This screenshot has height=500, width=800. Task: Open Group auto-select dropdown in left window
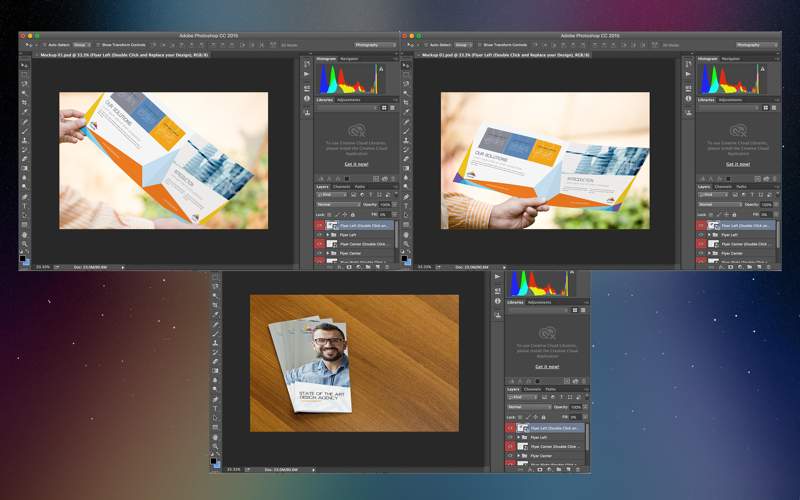[x=82, y=45]
